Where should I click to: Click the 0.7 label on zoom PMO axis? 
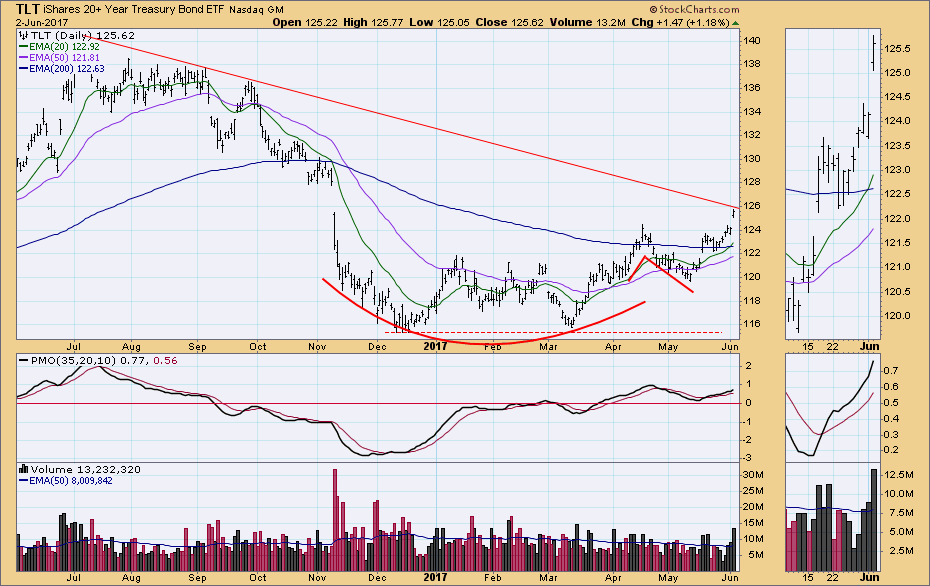tap(891, 370)
